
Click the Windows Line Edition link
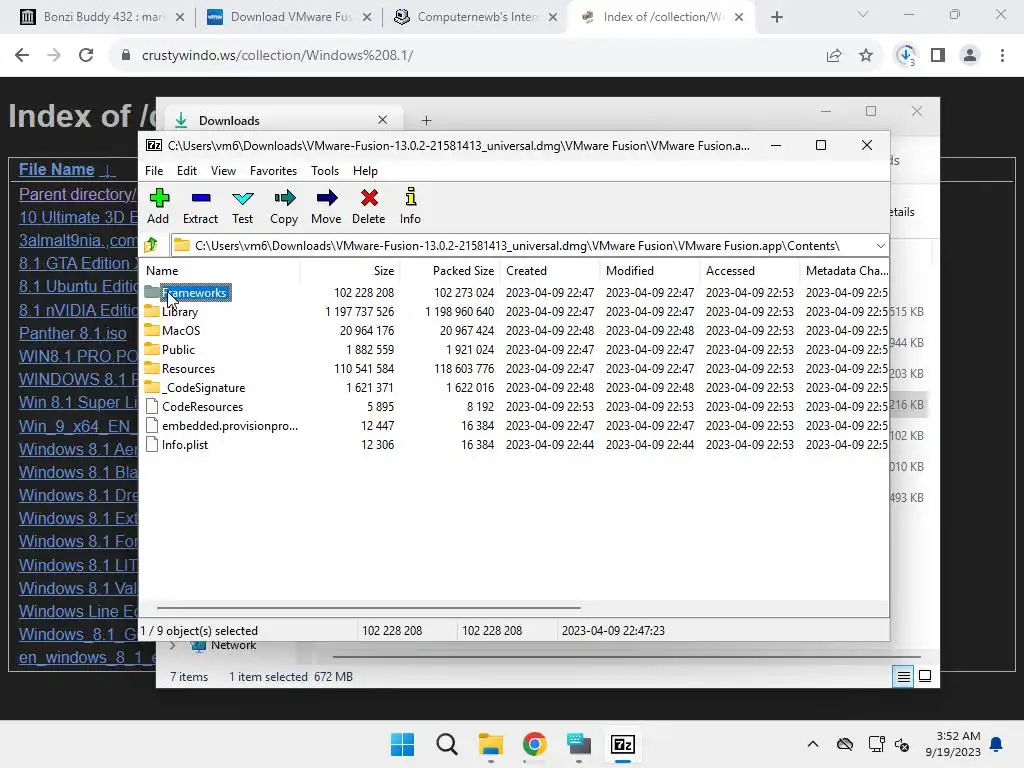click(78, 611)
